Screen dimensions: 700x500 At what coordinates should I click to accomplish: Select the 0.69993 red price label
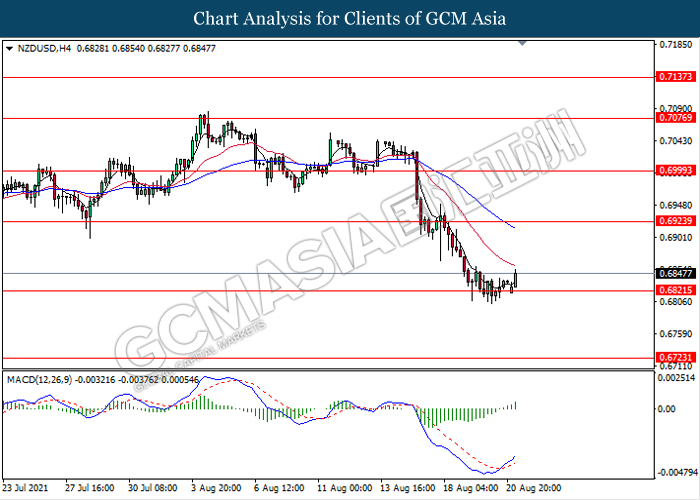[x=675, y=171]
